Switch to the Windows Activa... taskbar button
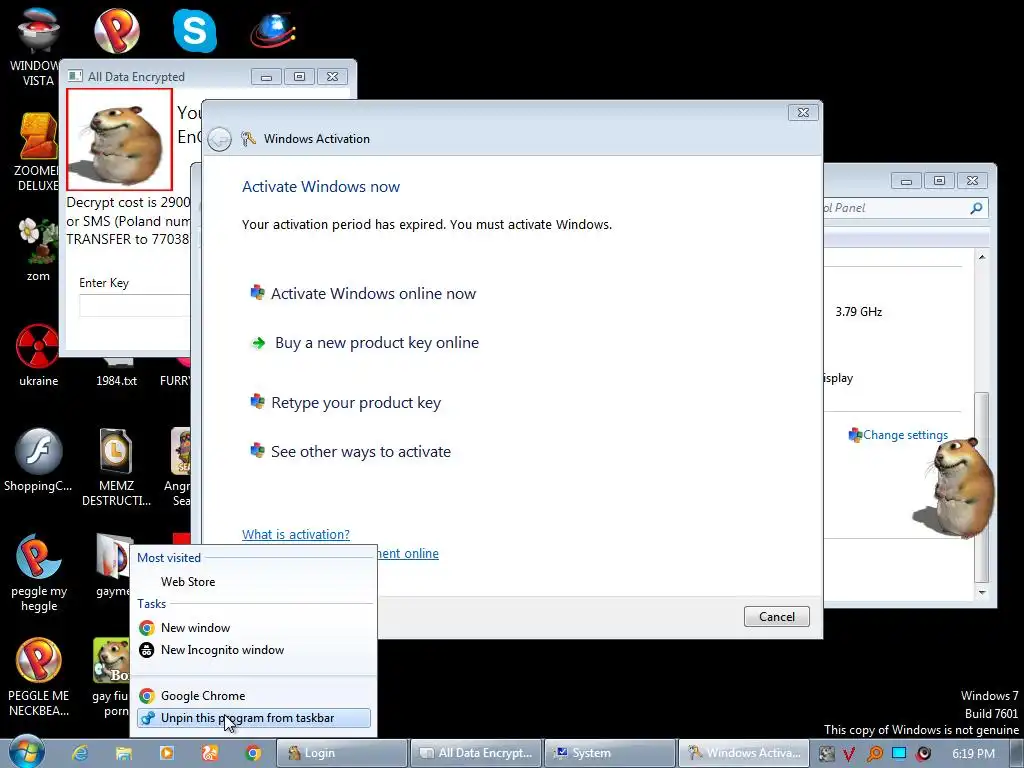 coord(744,753)
